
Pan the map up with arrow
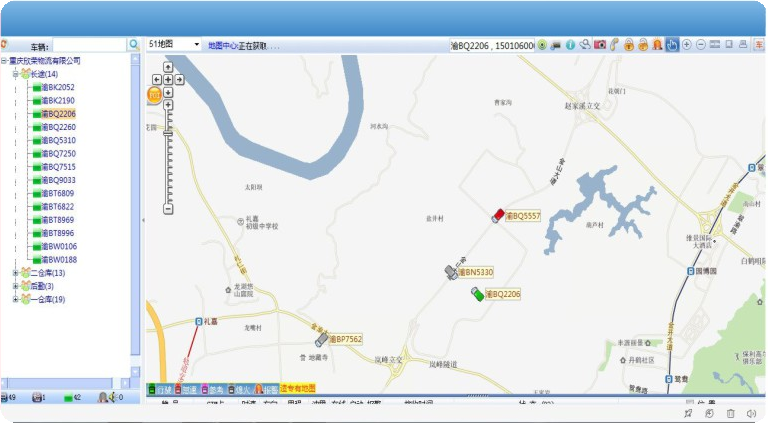coord(168,67)
